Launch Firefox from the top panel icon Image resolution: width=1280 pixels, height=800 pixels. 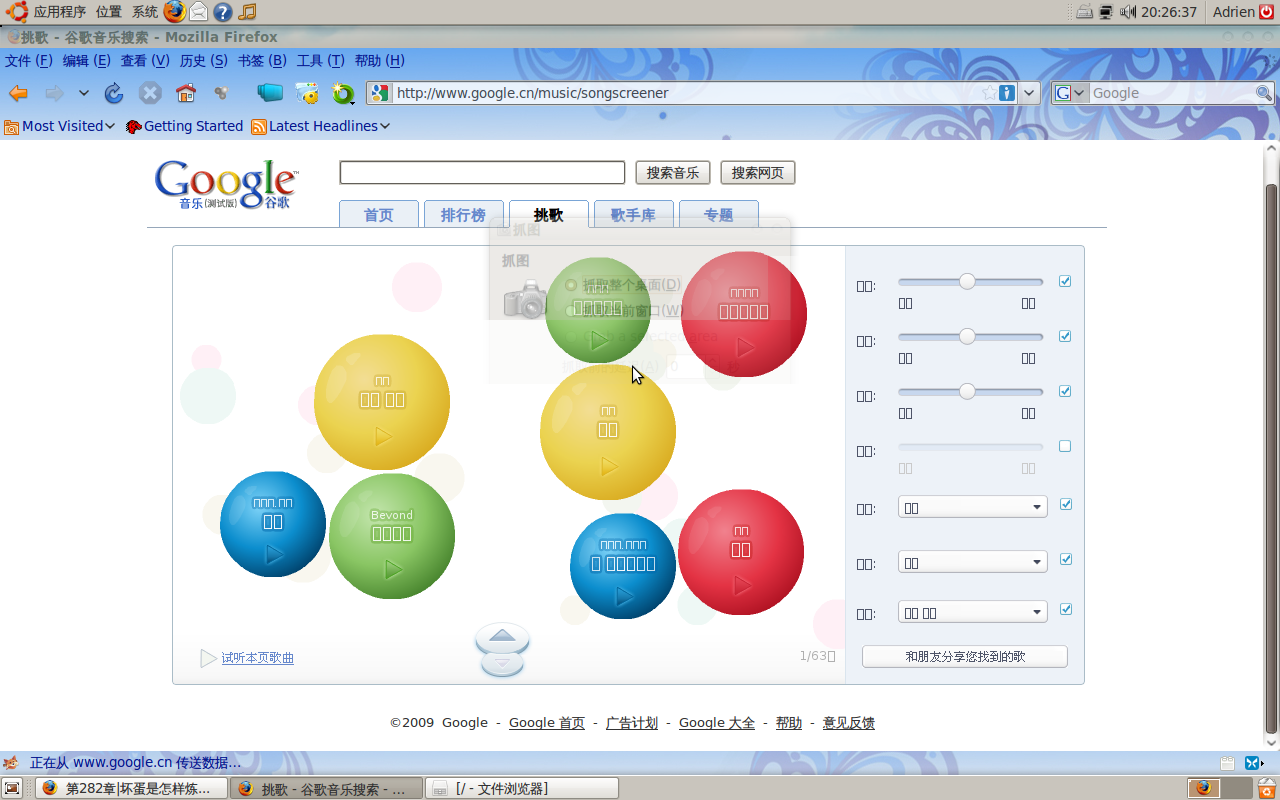coord(174,12)
